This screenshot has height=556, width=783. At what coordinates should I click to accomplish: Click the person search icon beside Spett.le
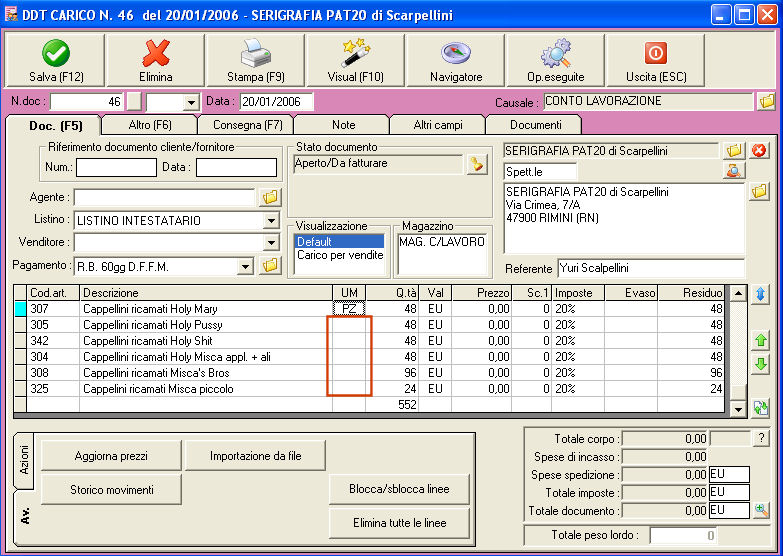[x=734, y=171]
